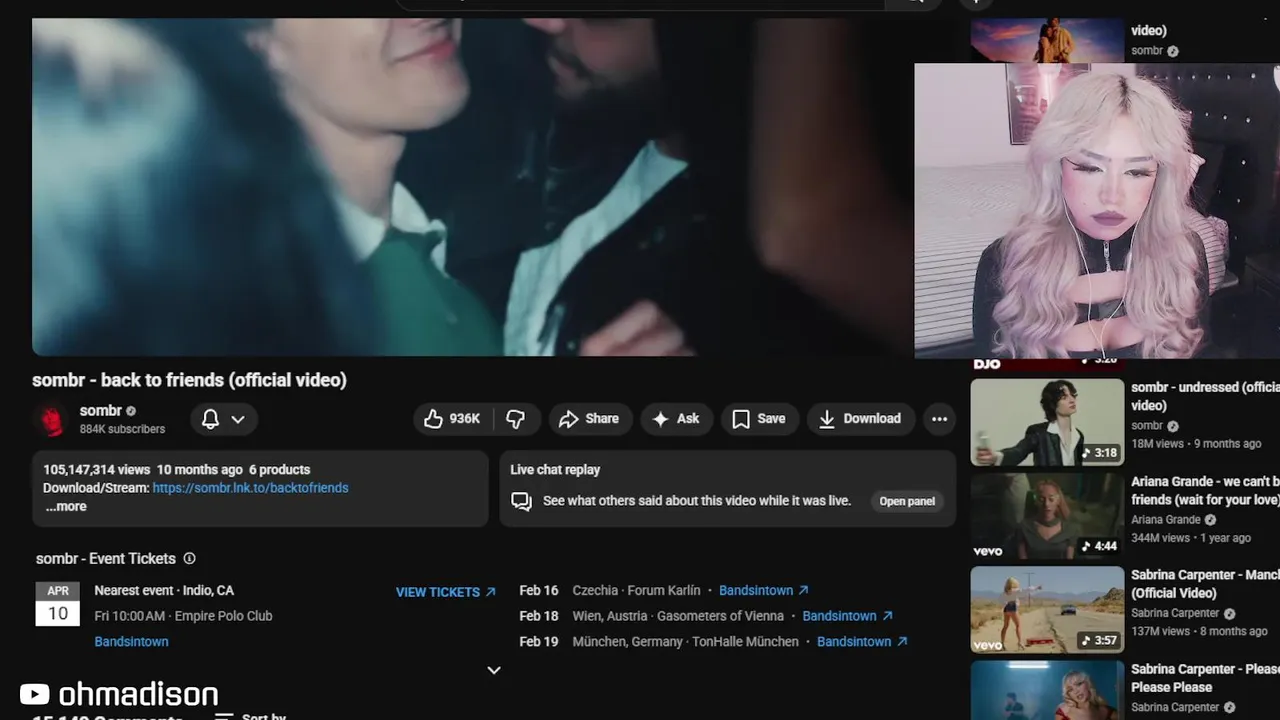Open the Ariana Grande channel name
The width and height of the screenshot is (1280, 720).
click(x=1166, y=520)
